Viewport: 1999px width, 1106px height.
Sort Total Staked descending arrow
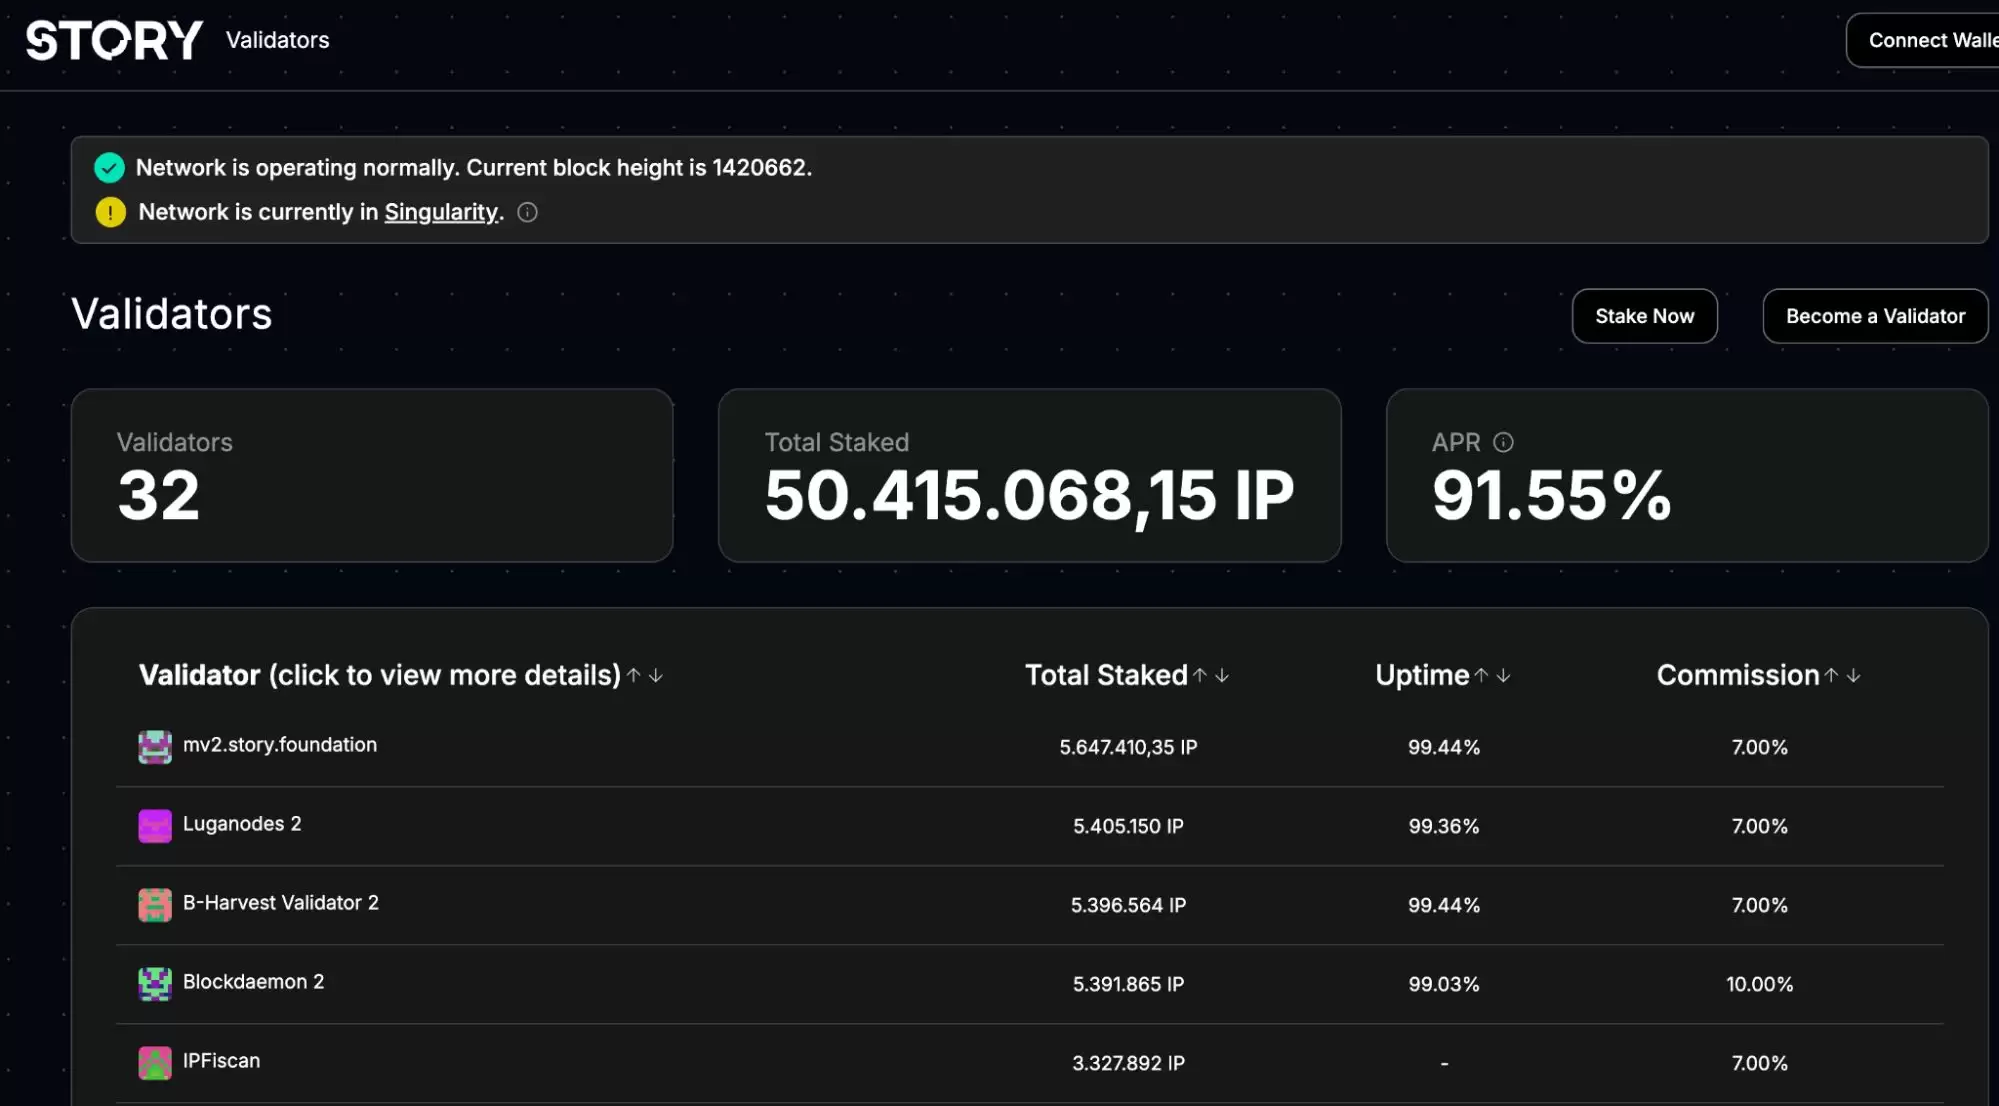(x=1222, y=676)
